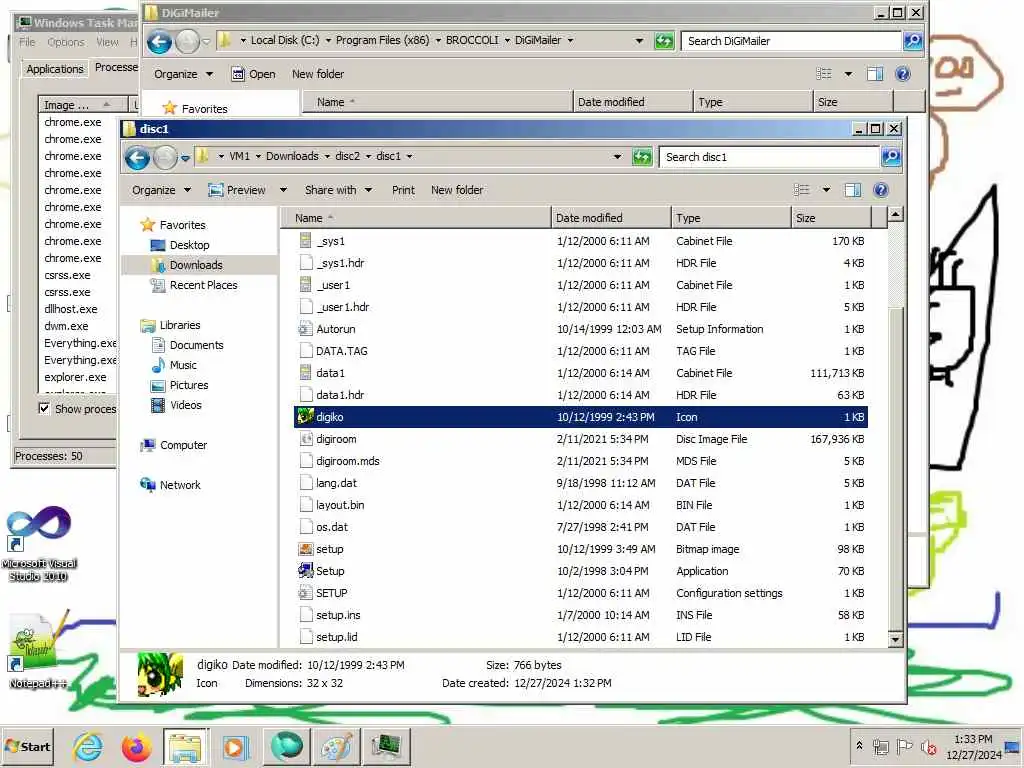Toggle preview pane icon in DiGiMailer toolbar
The width and height of the screenshot is (1024, 768).
(x=875, y=74)
